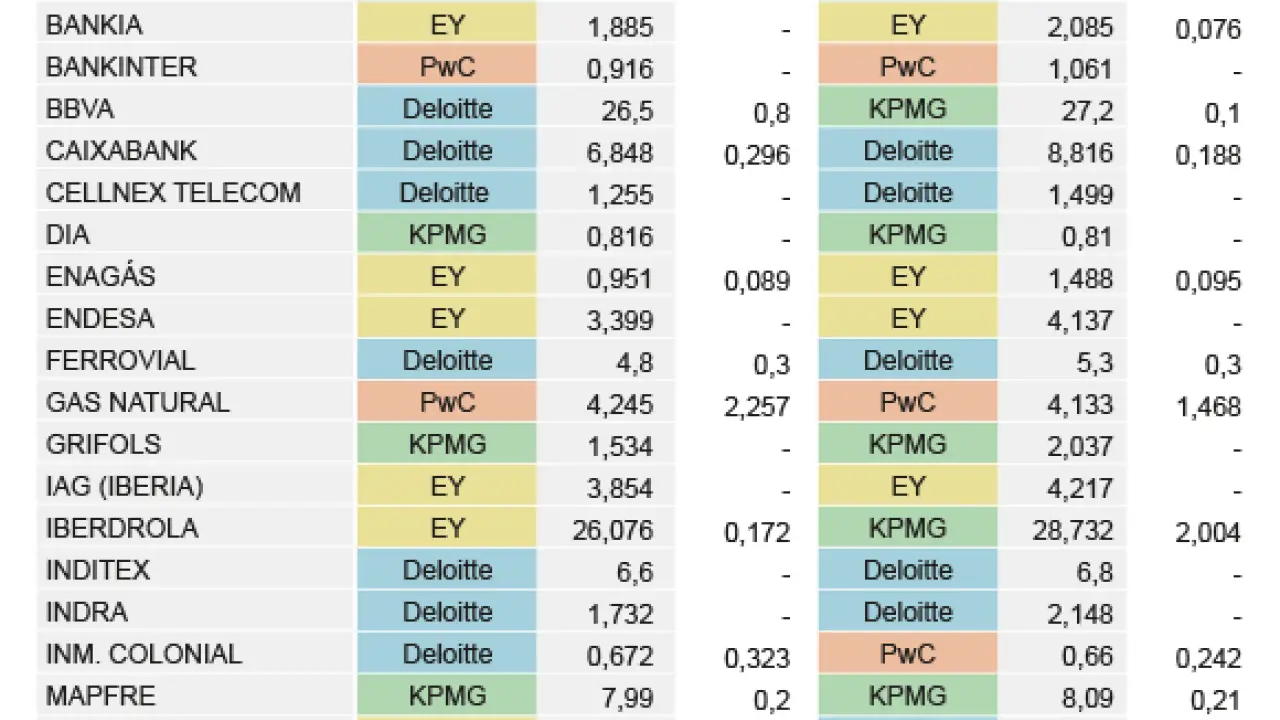Click the BANKIA company name
This screenshot has height=720, width=1280.
click(94, 25)
